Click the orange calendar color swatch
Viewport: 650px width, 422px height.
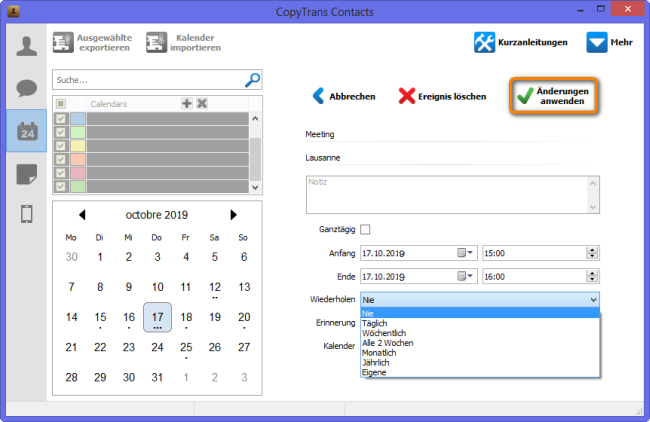[x=78, y=159]
